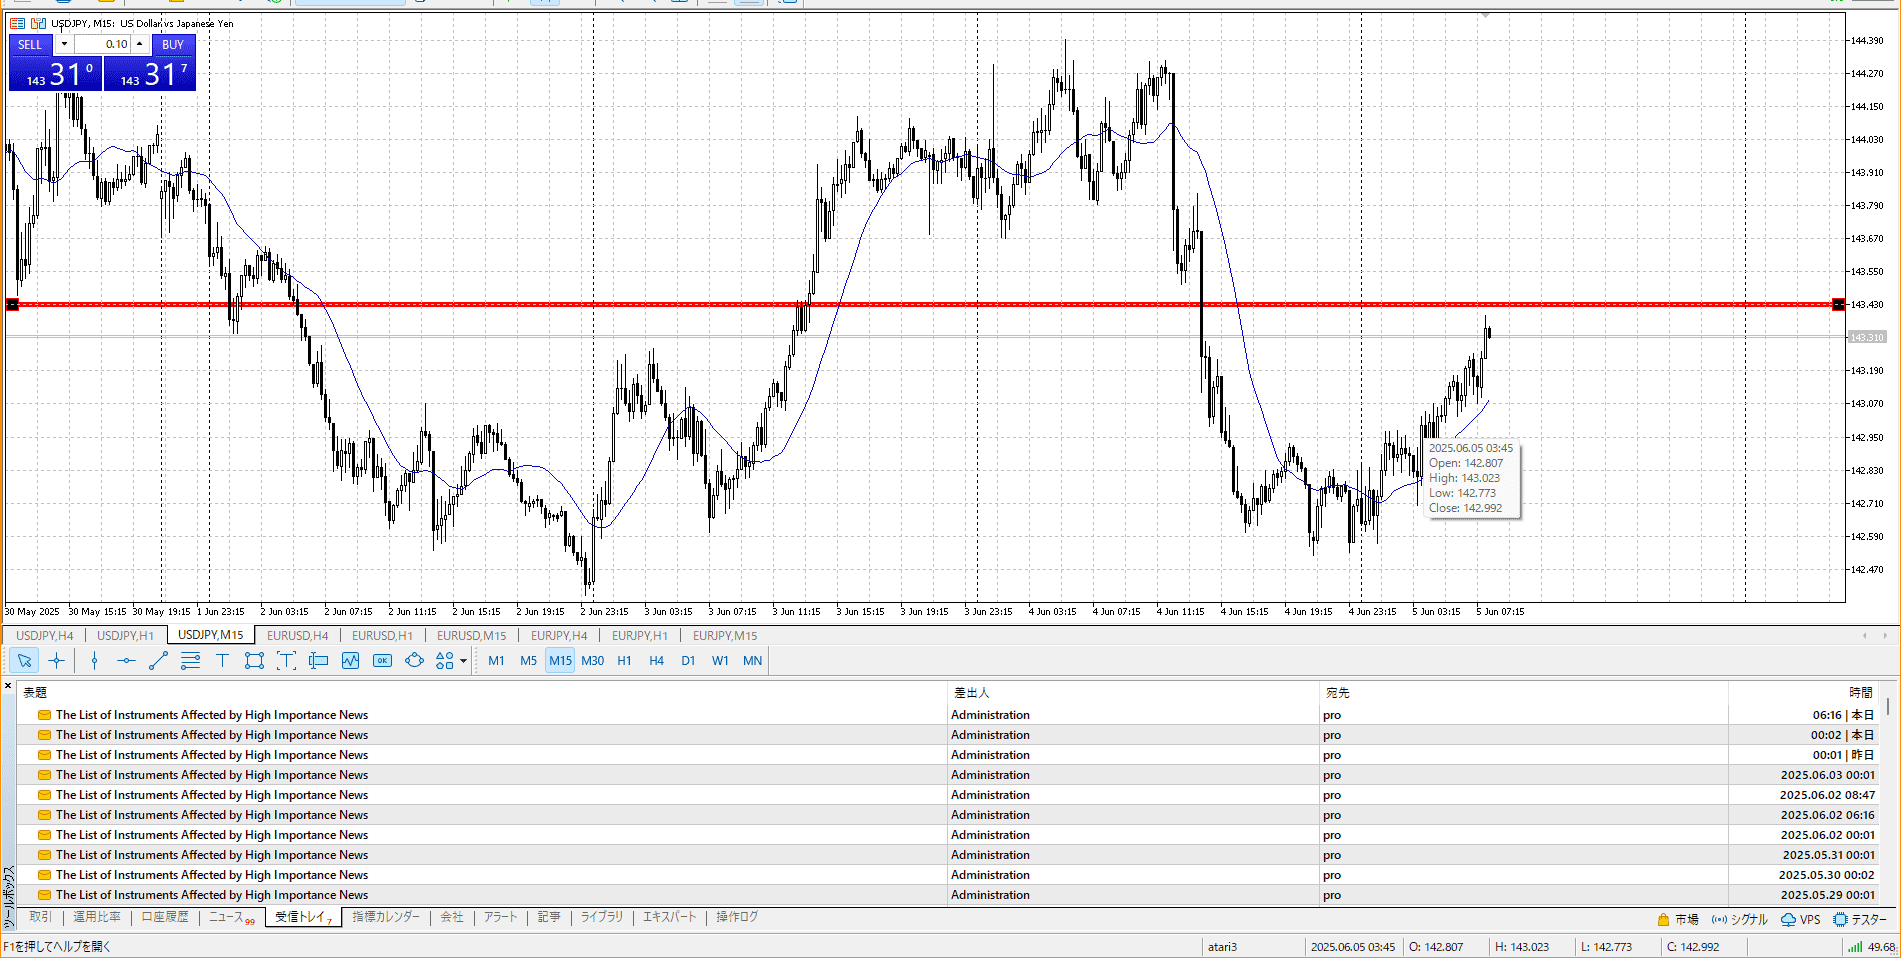Select the crosshair tool
The height and width of the screenshot is (958, 1901).
56,661
